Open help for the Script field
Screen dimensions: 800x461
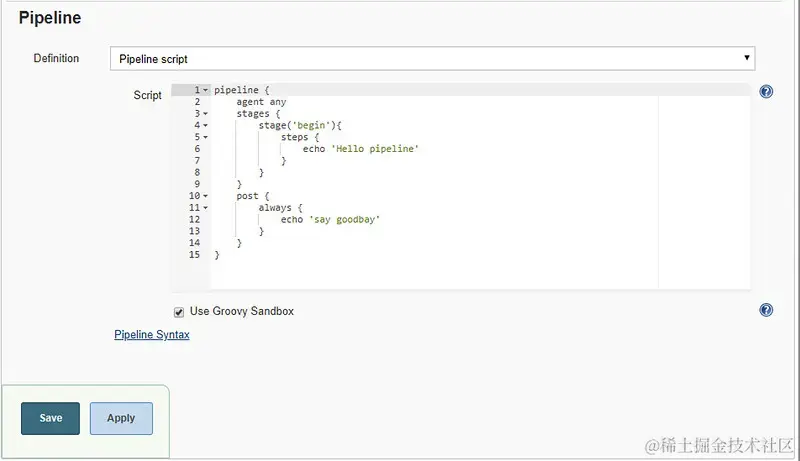tap(766, 92)
